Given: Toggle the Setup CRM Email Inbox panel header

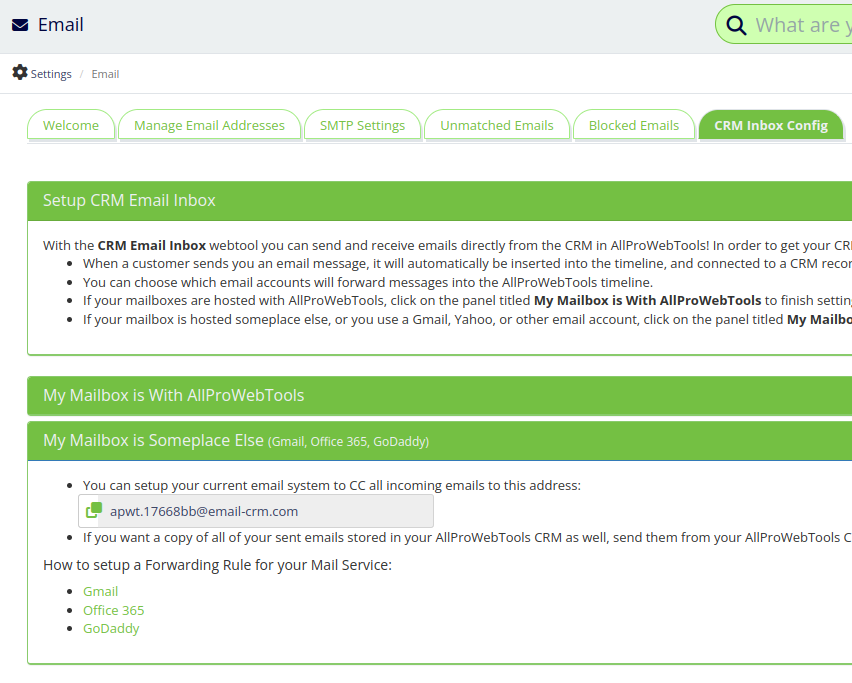Looking at the screenshot, I should point(440,200).
